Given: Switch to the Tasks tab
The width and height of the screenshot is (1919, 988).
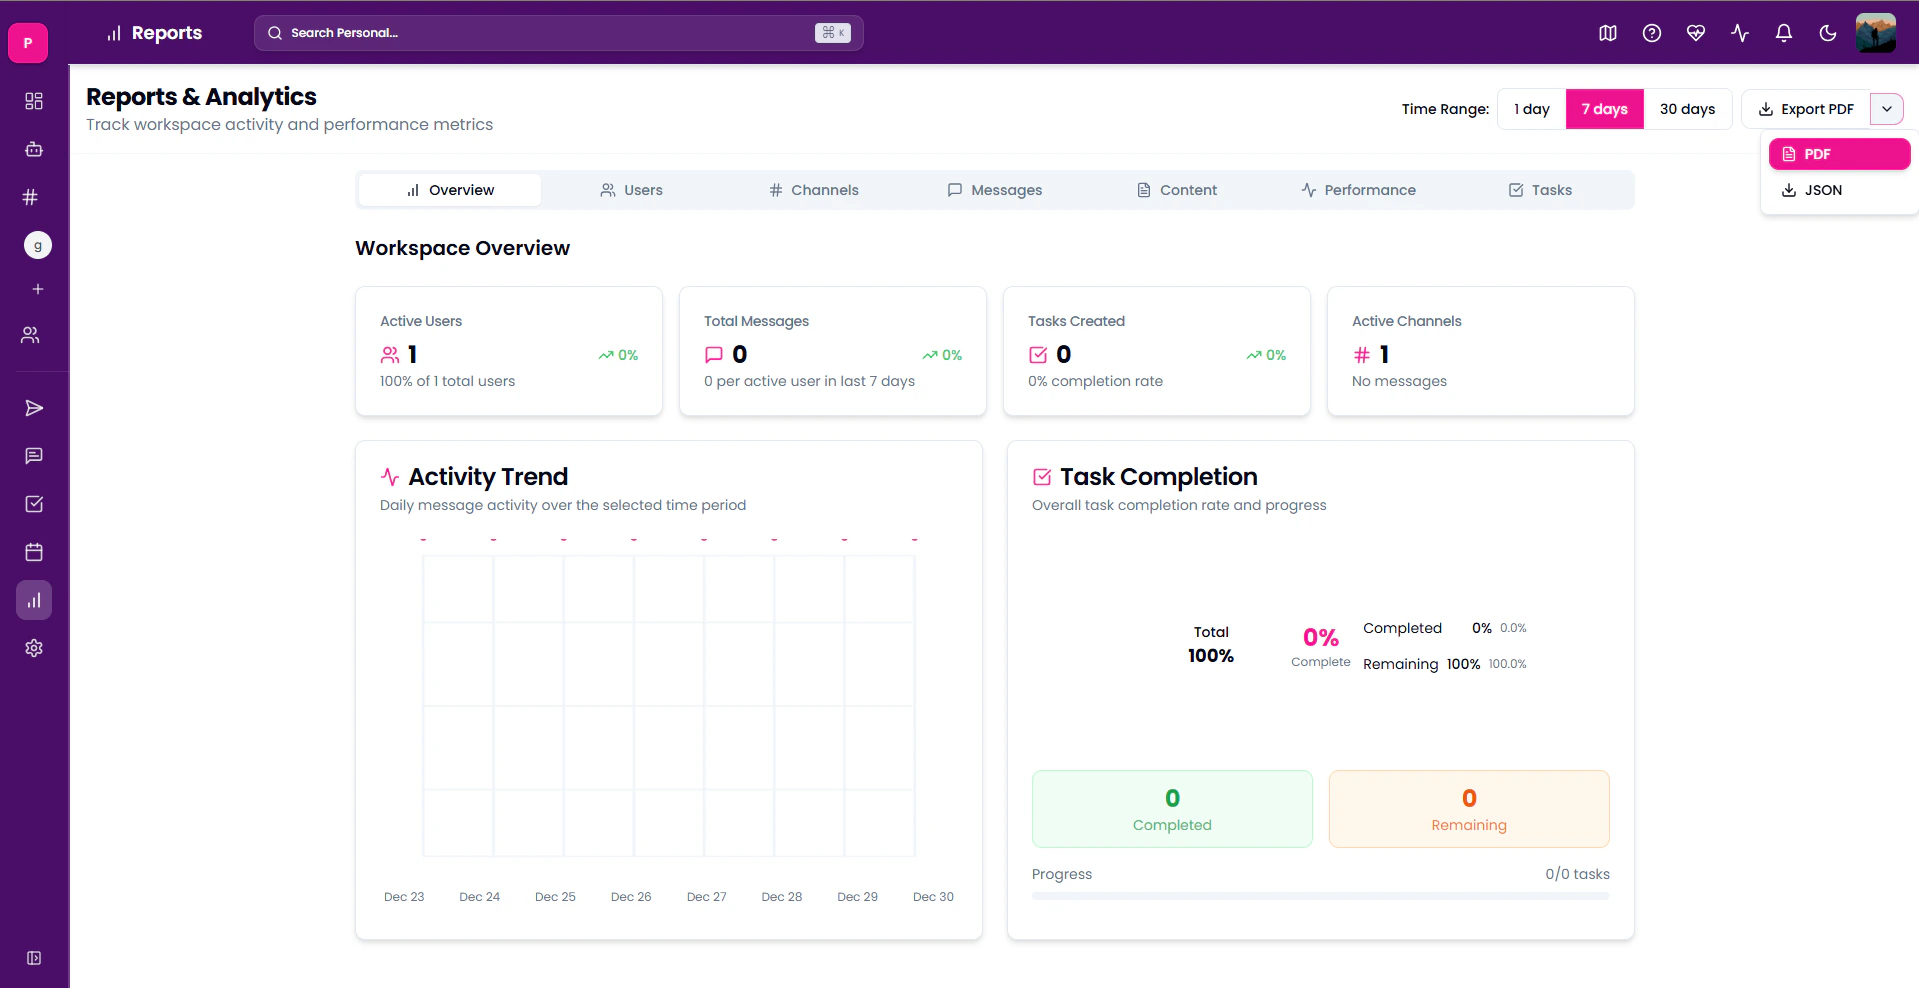Looking at the screenshot, I should (x=1540, y=190).
